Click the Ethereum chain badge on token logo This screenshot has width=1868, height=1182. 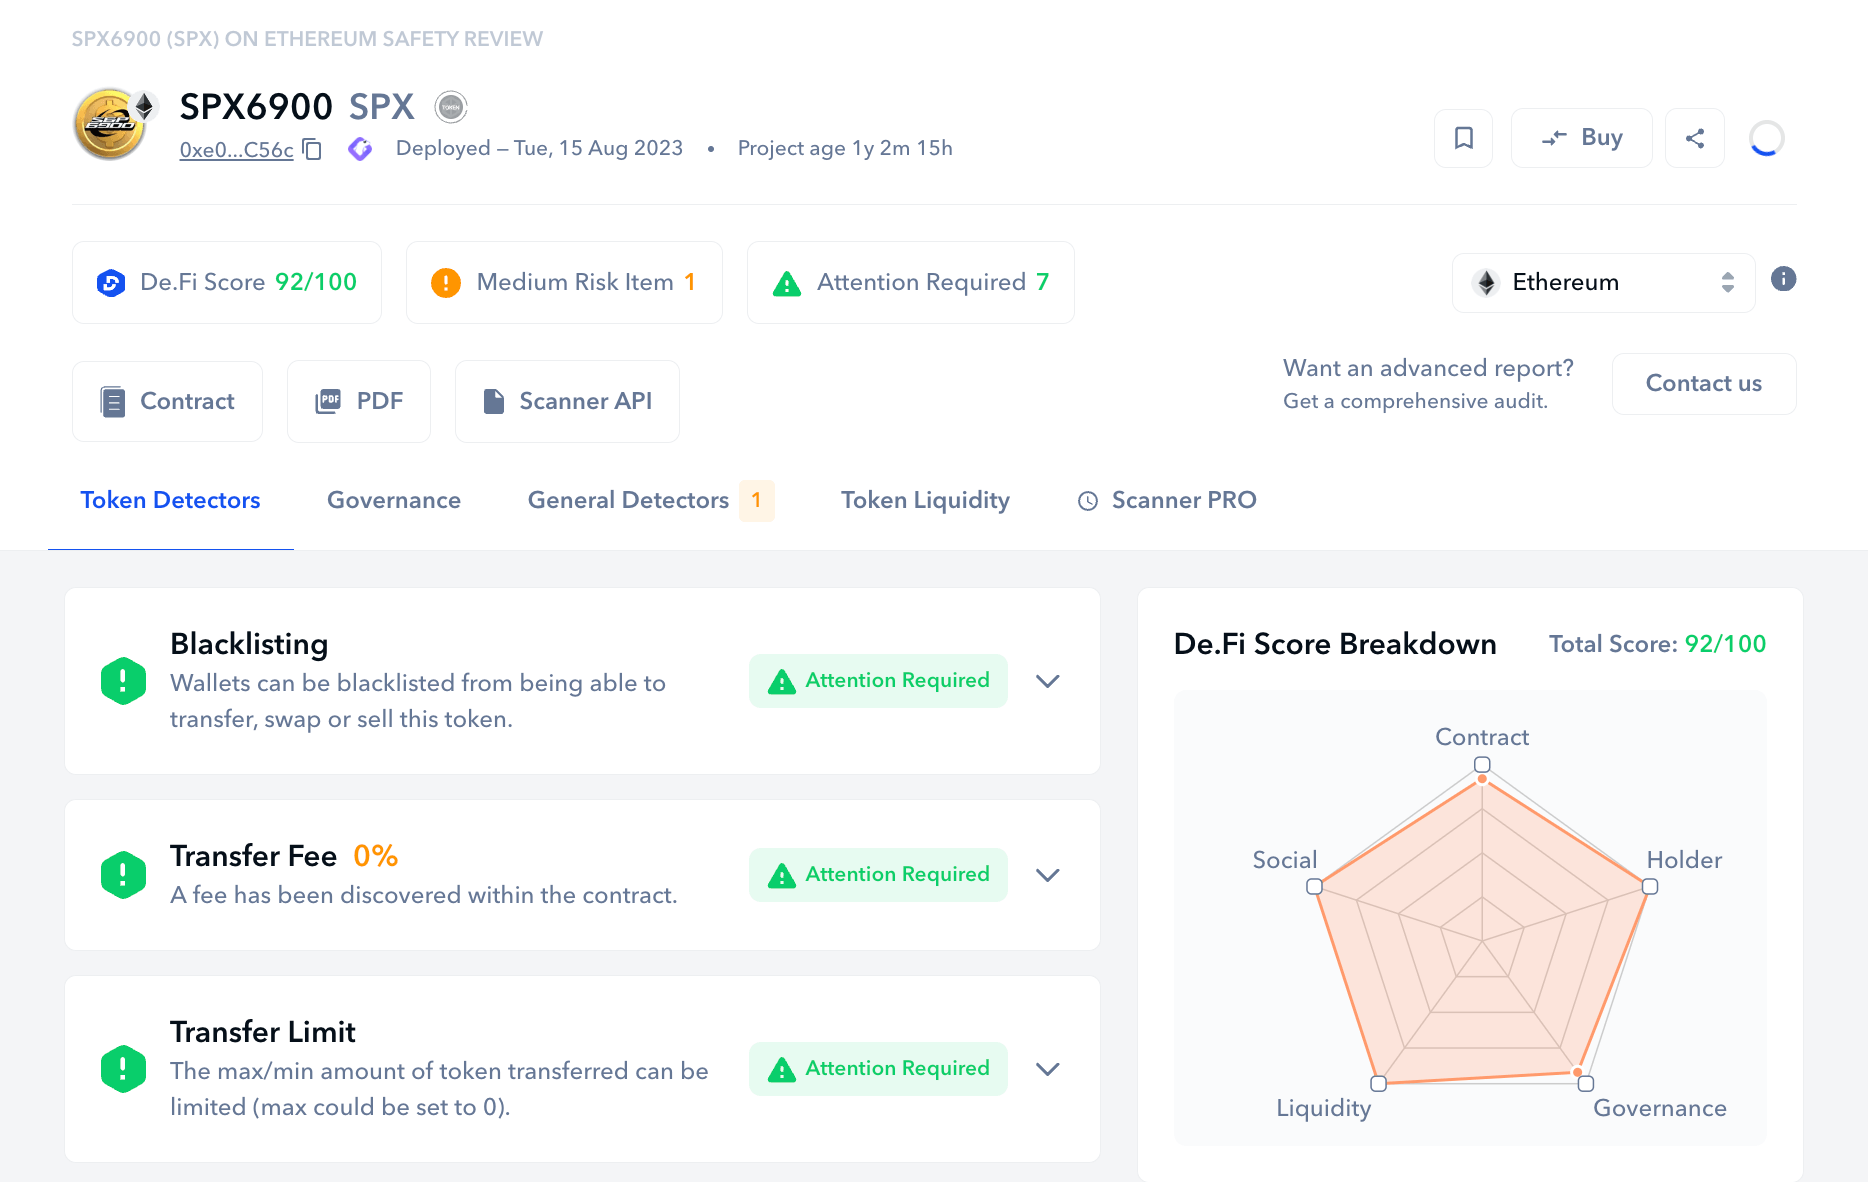coord(145,105)
